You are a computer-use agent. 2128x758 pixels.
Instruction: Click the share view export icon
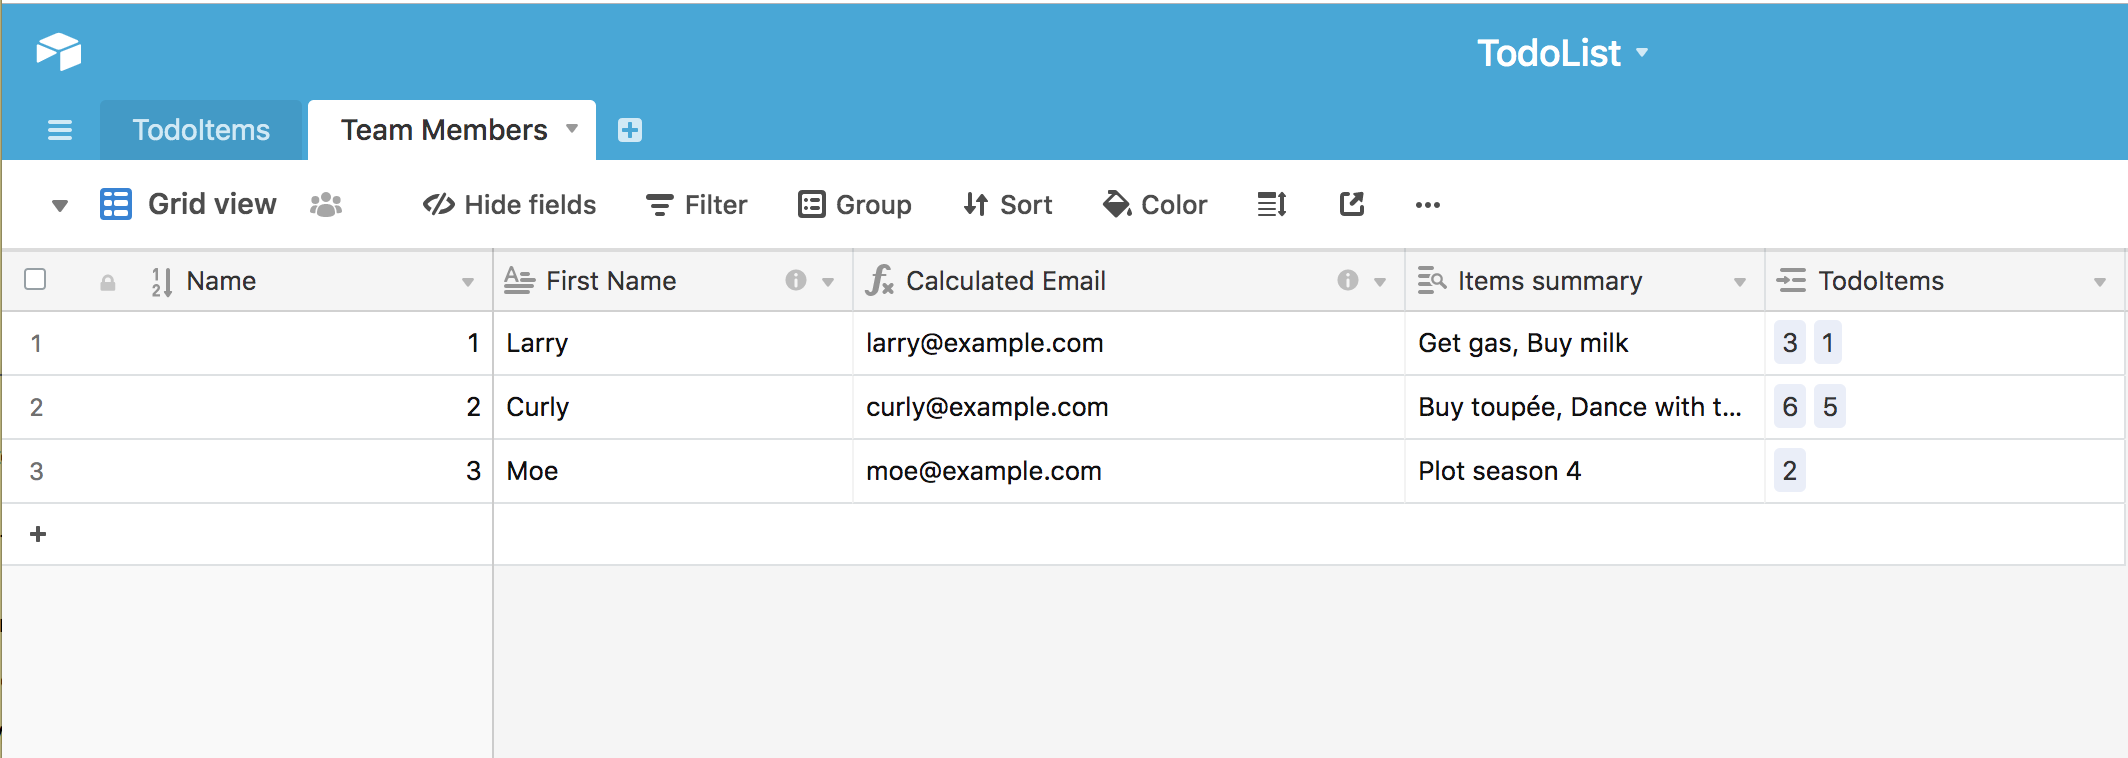pyautogui.click(x=1351, y=205)
